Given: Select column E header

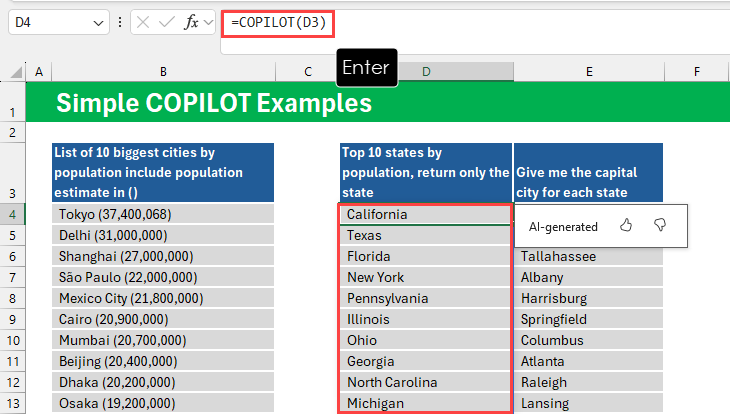Looking at the screenshot, I should [x=589, y=72].
